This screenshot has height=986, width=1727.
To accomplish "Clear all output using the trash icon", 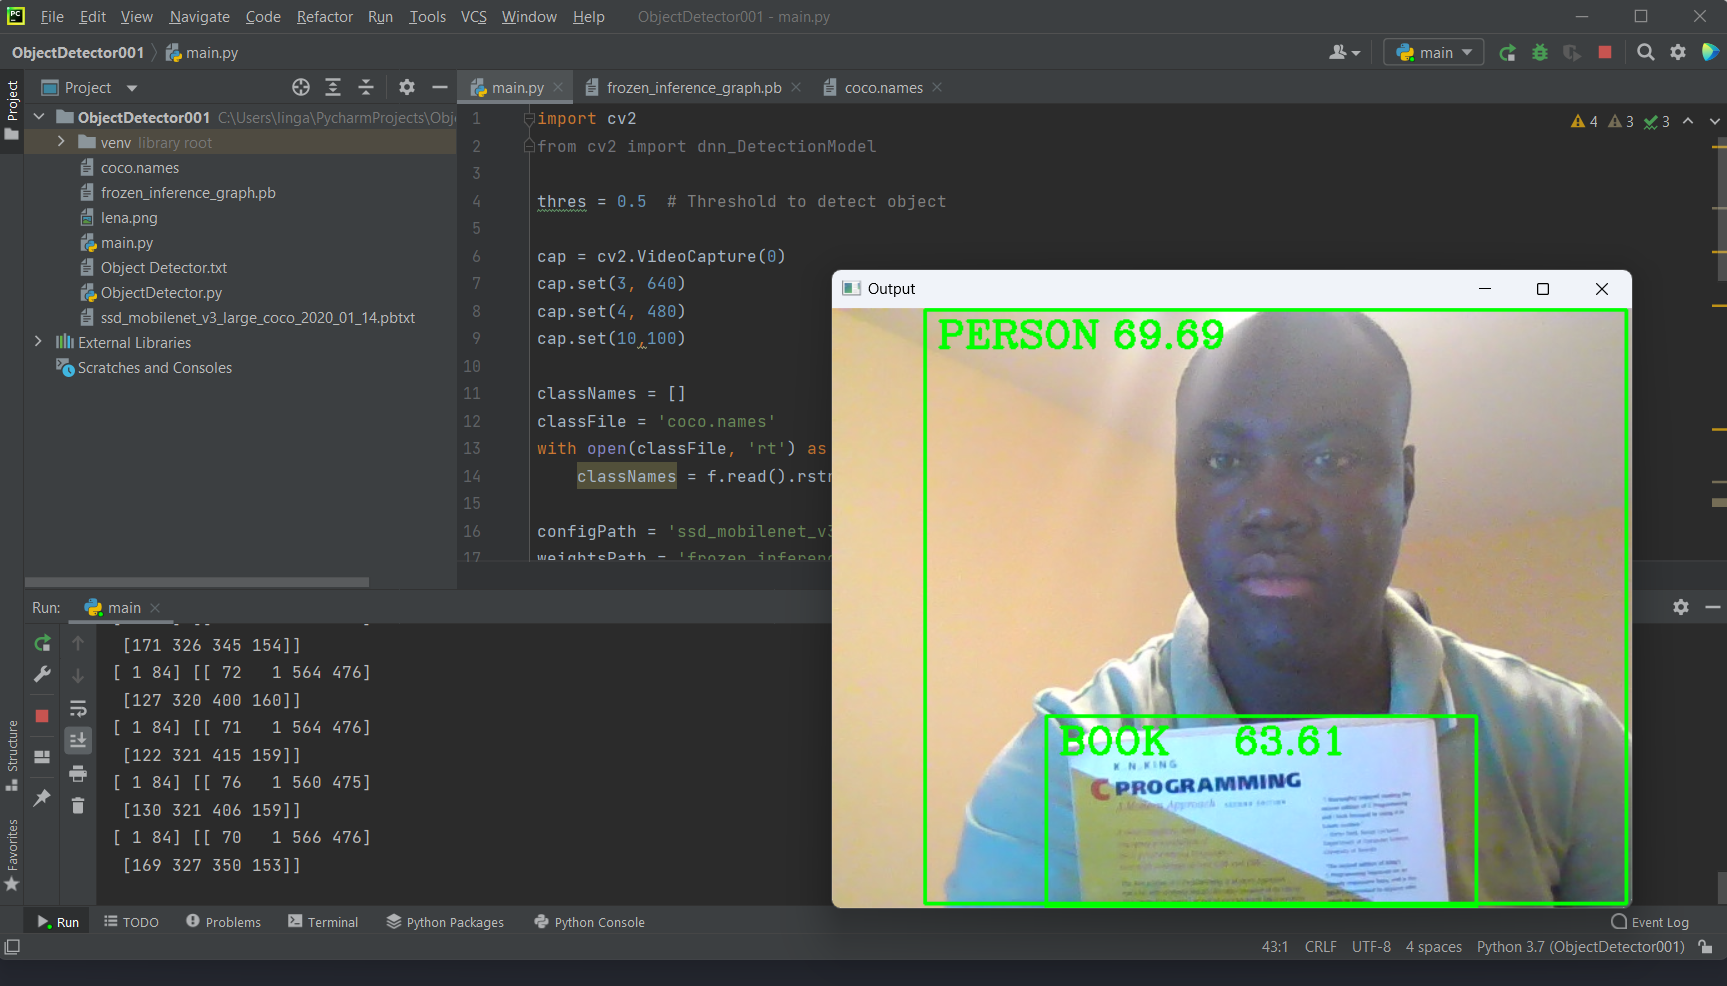I will click(78, 805).
